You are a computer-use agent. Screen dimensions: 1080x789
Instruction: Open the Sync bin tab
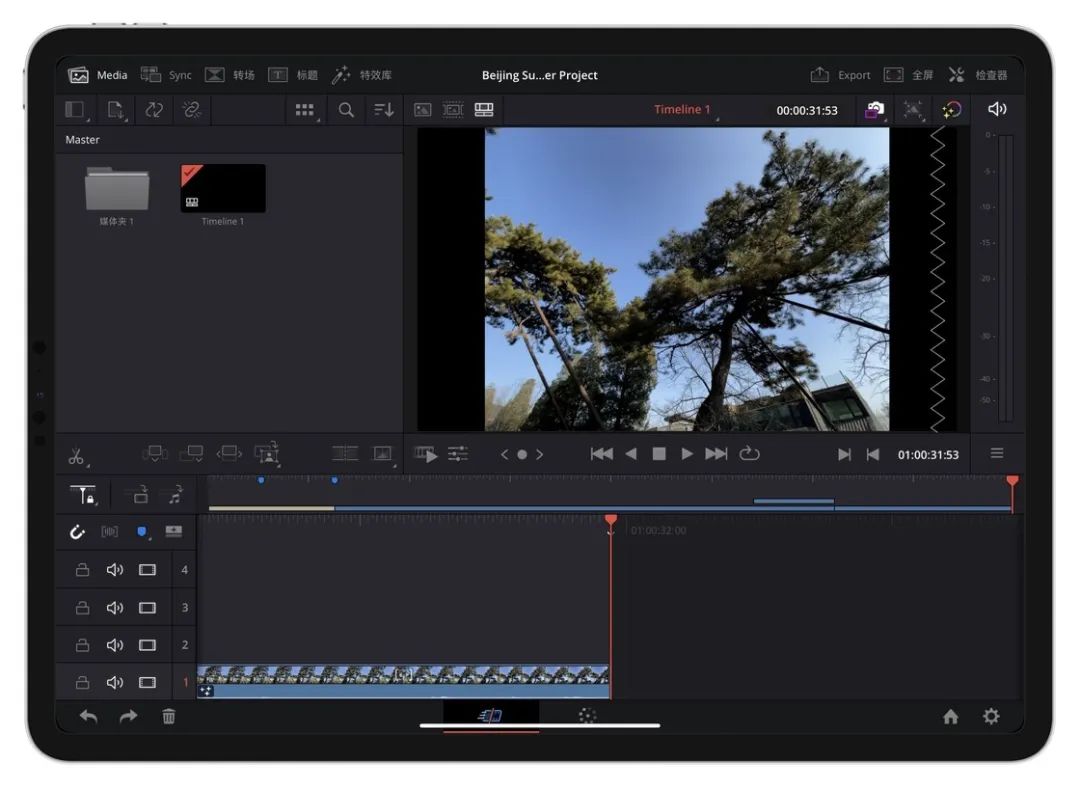click(x=166, y=75)
